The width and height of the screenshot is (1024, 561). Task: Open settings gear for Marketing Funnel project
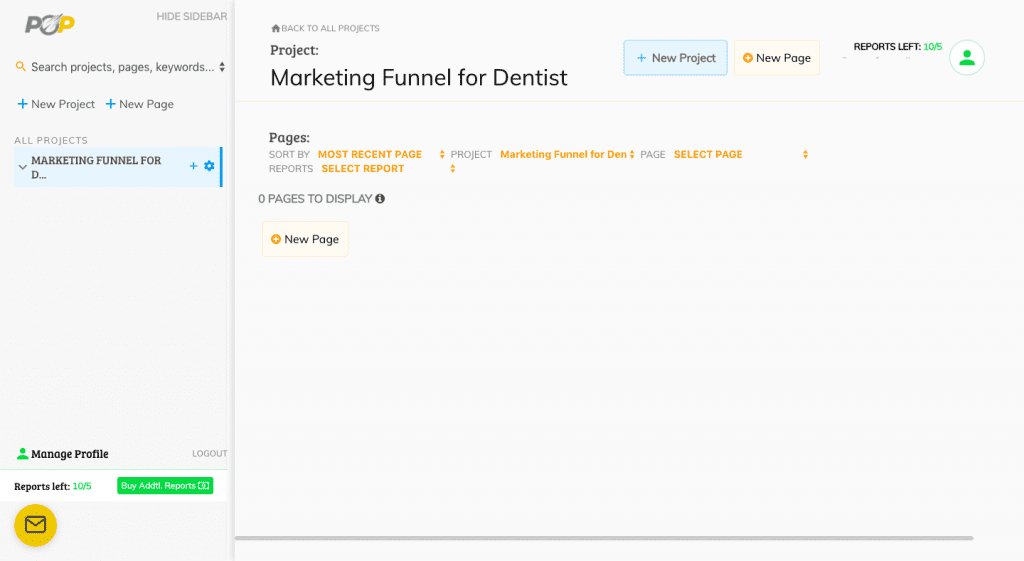click(x=209, y=166)
